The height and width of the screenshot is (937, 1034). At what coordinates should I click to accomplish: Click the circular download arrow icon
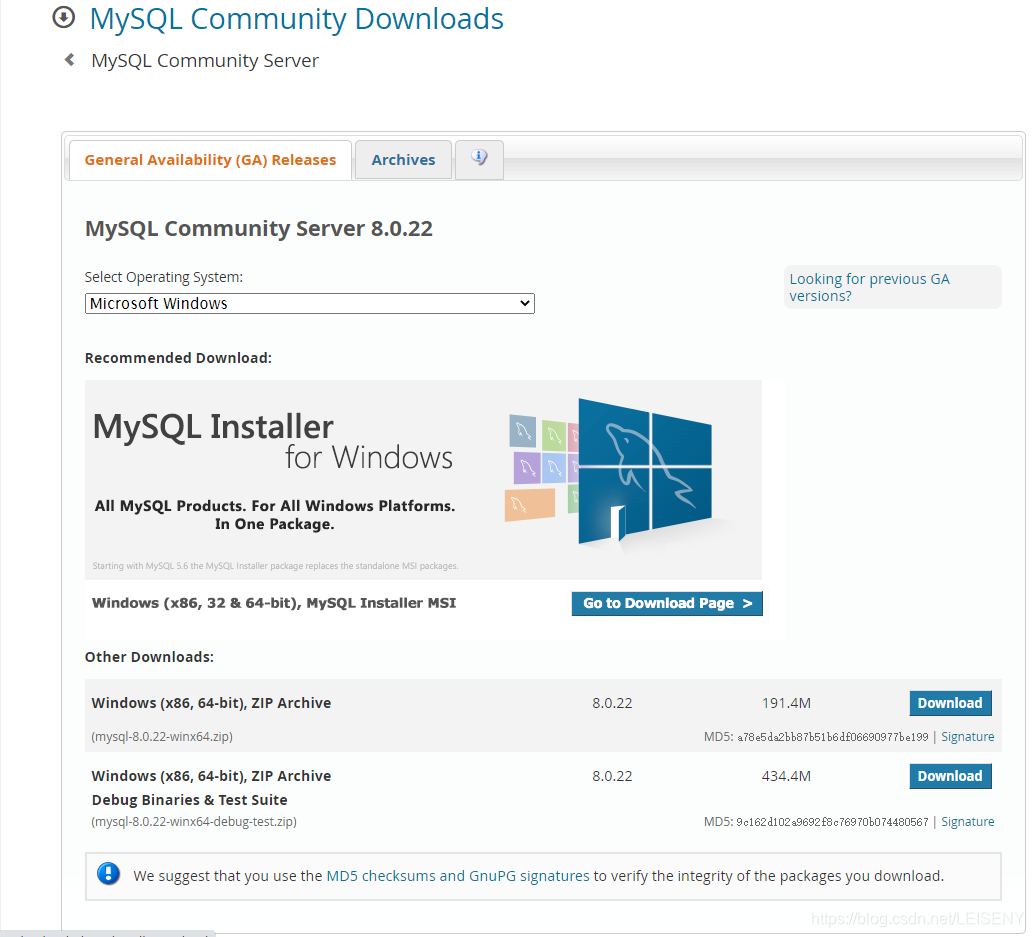(63, 18)
